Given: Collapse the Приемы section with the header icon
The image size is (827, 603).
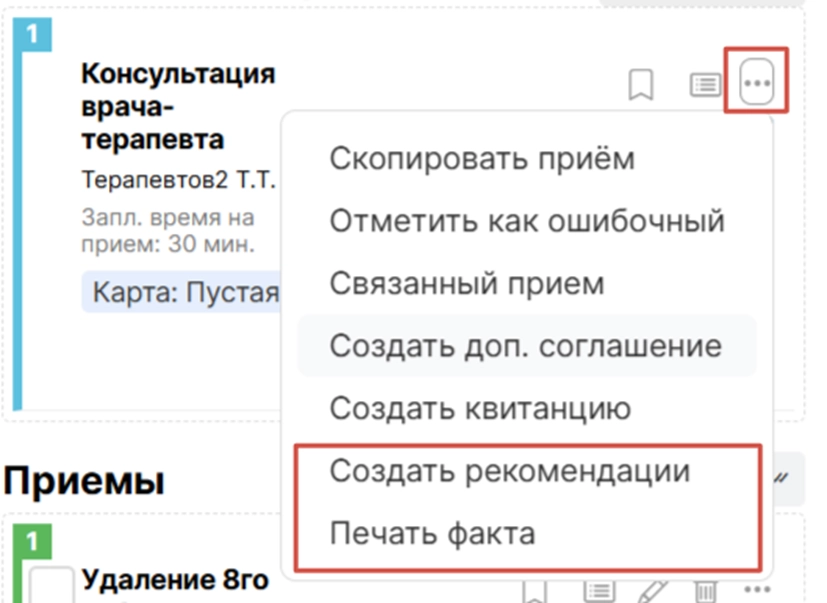Looking at the screenshot, I should 782,479.
